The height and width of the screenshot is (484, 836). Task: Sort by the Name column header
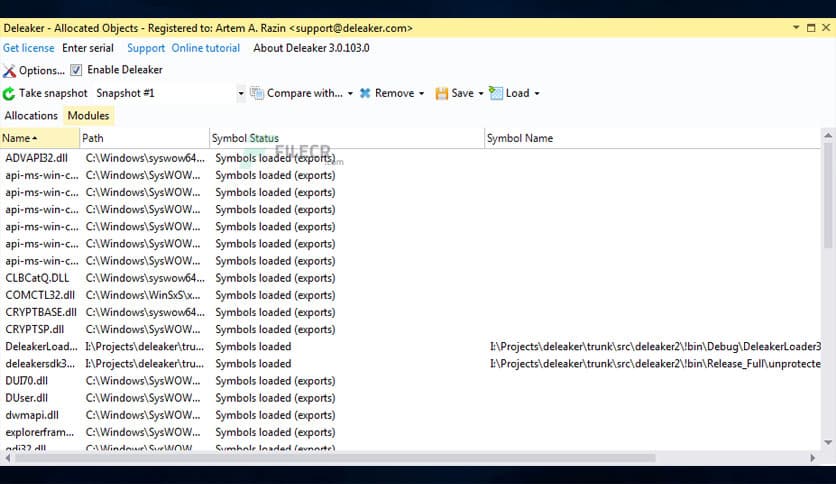click(x=20, y=138)
